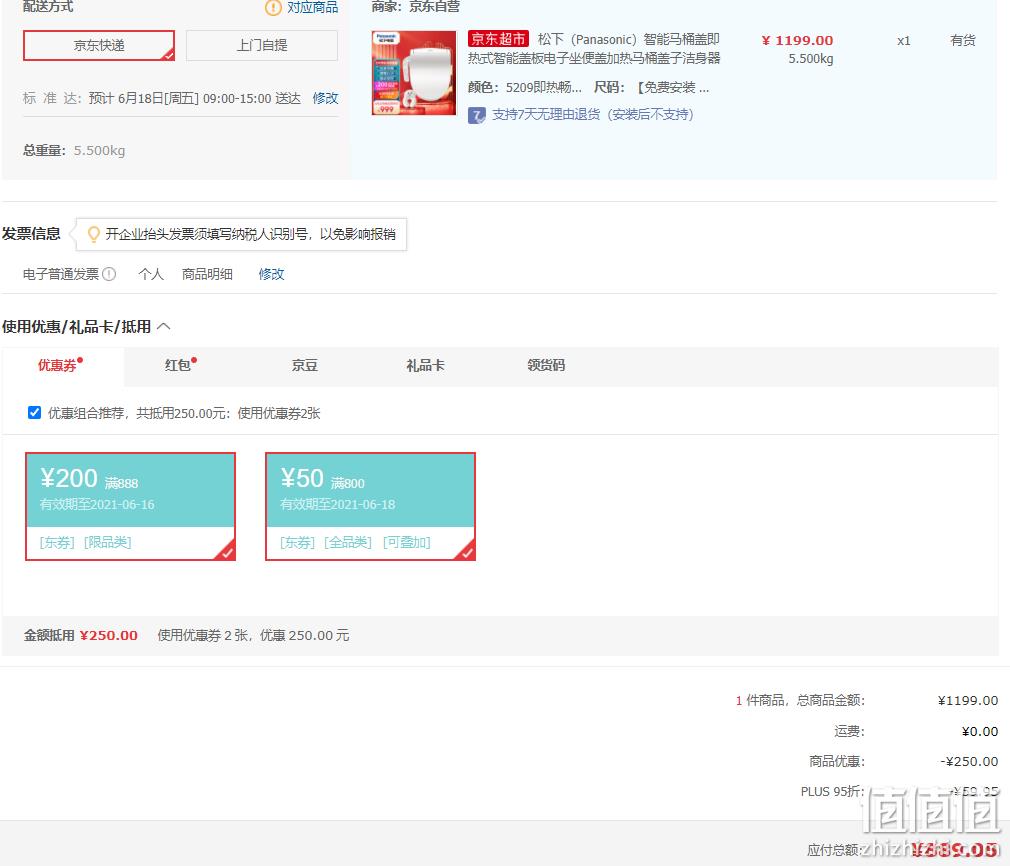Open the 礼品卡 tab

[x=425, y=365]
